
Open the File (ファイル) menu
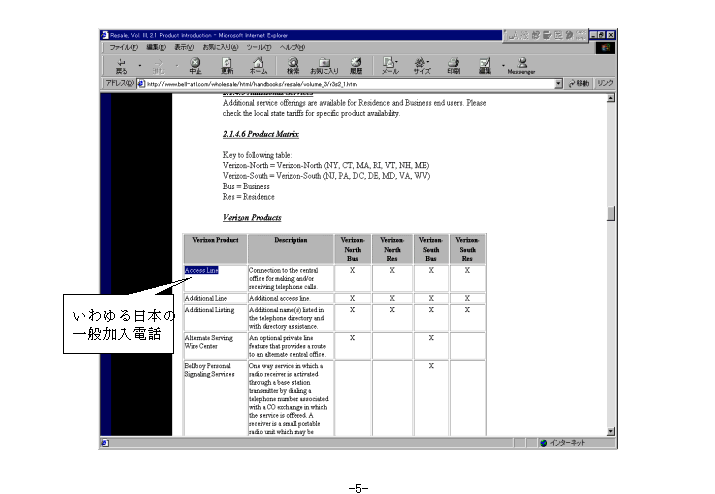(123, 47)
